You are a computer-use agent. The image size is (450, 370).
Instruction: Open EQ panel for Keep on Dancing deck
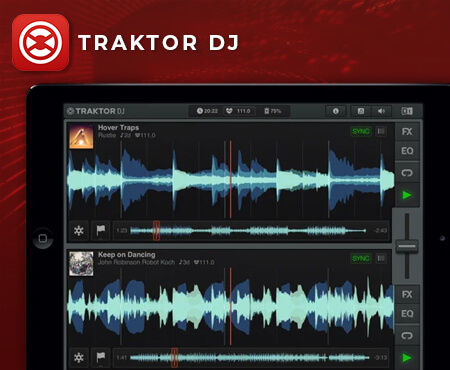pos(407,314)
